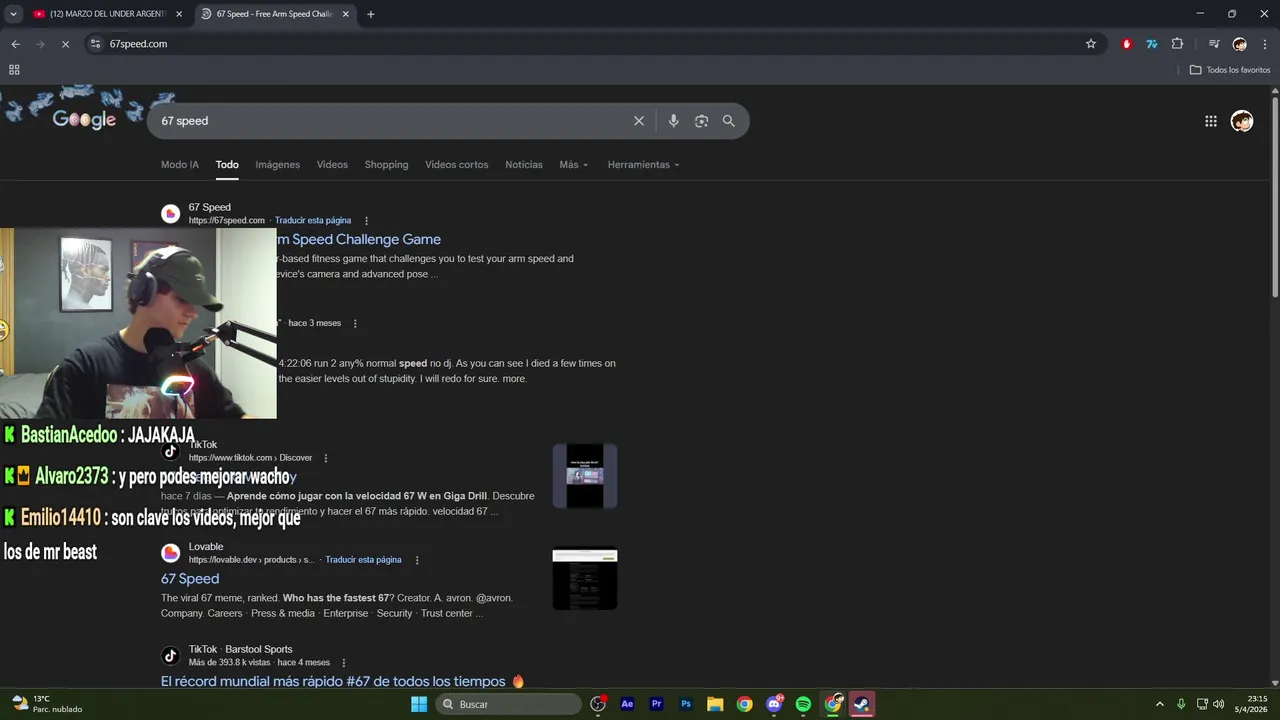Open a new tab with the plus button
The width and height of the screenshot is (1280, 720).
(371, 14)
